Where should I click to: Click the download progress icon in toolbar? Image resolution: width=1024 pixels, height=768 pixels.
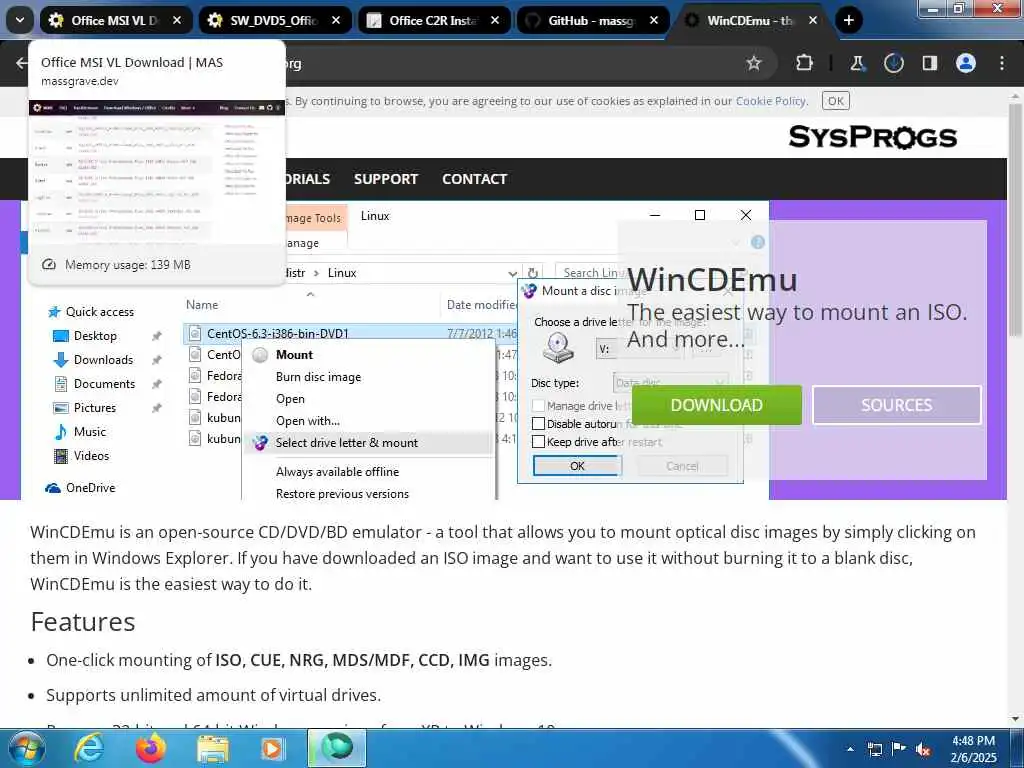coord(893,63)
